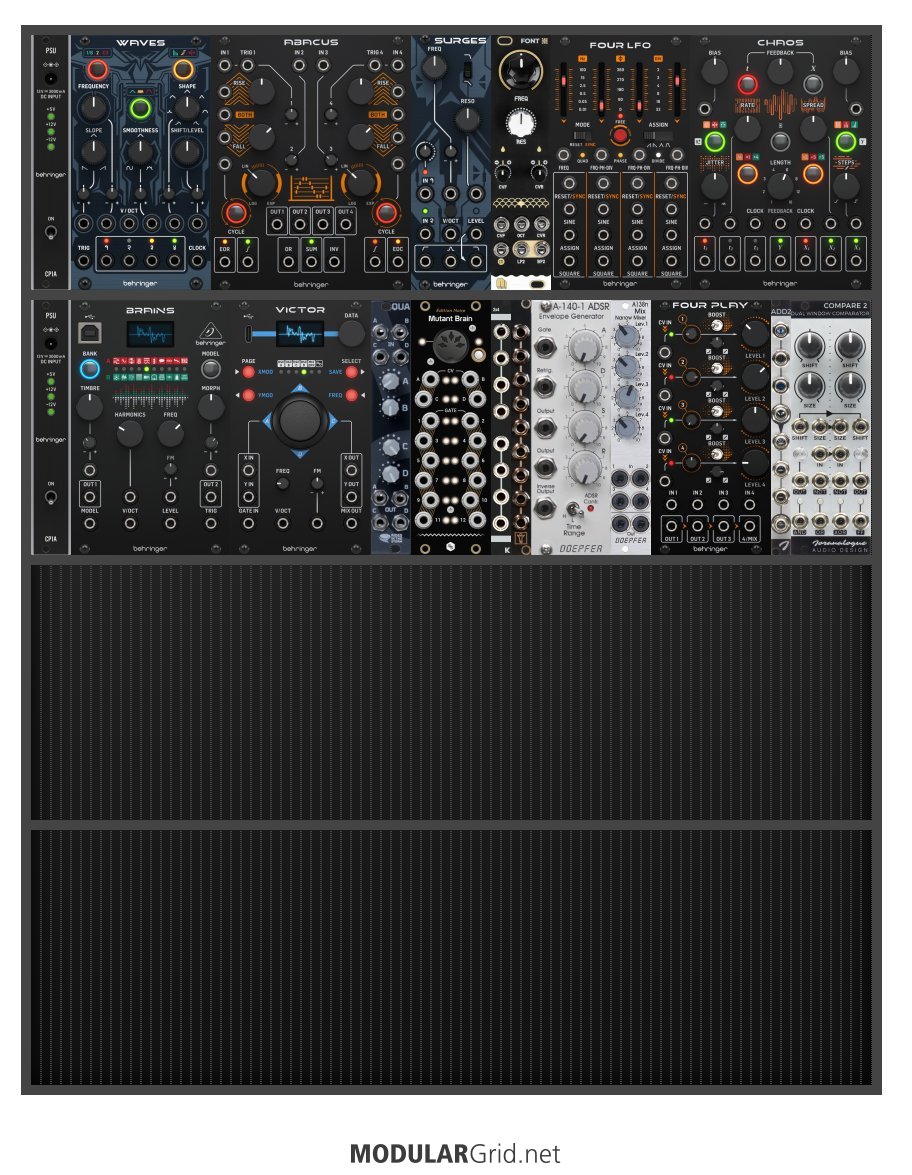This screenshot has width=912, height=1175.
Task: Click the USB-C port on Victor module
Action: [248, 333]
